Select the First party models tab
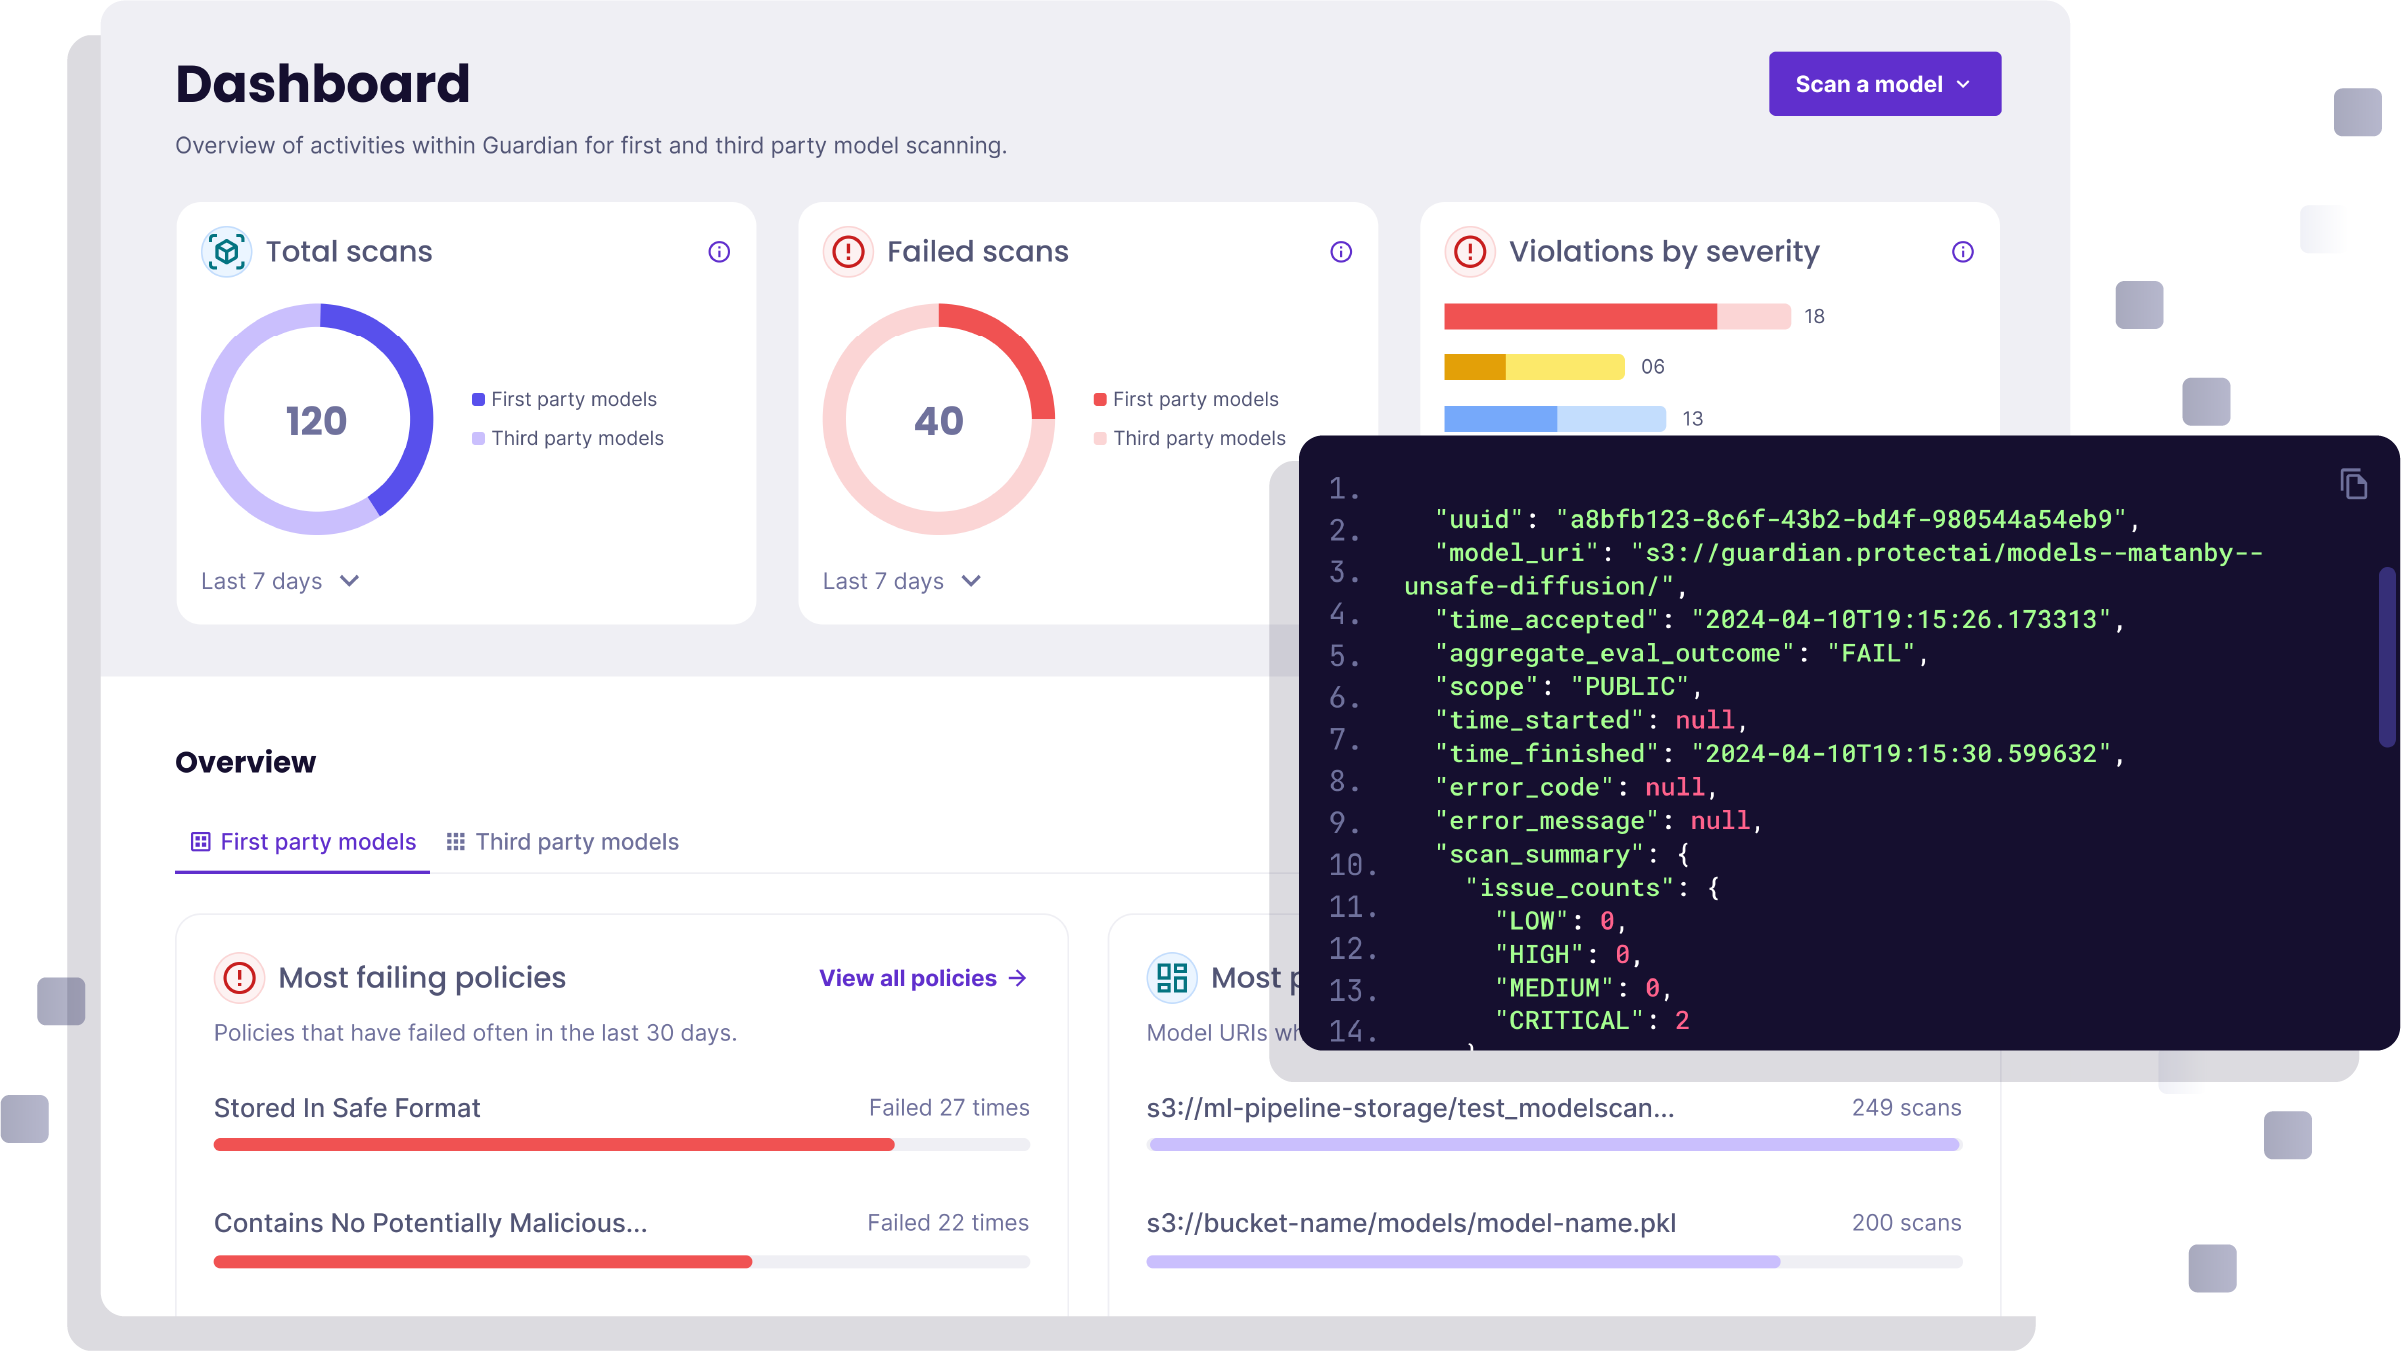 pyautogui.click(x=301, y=841)
